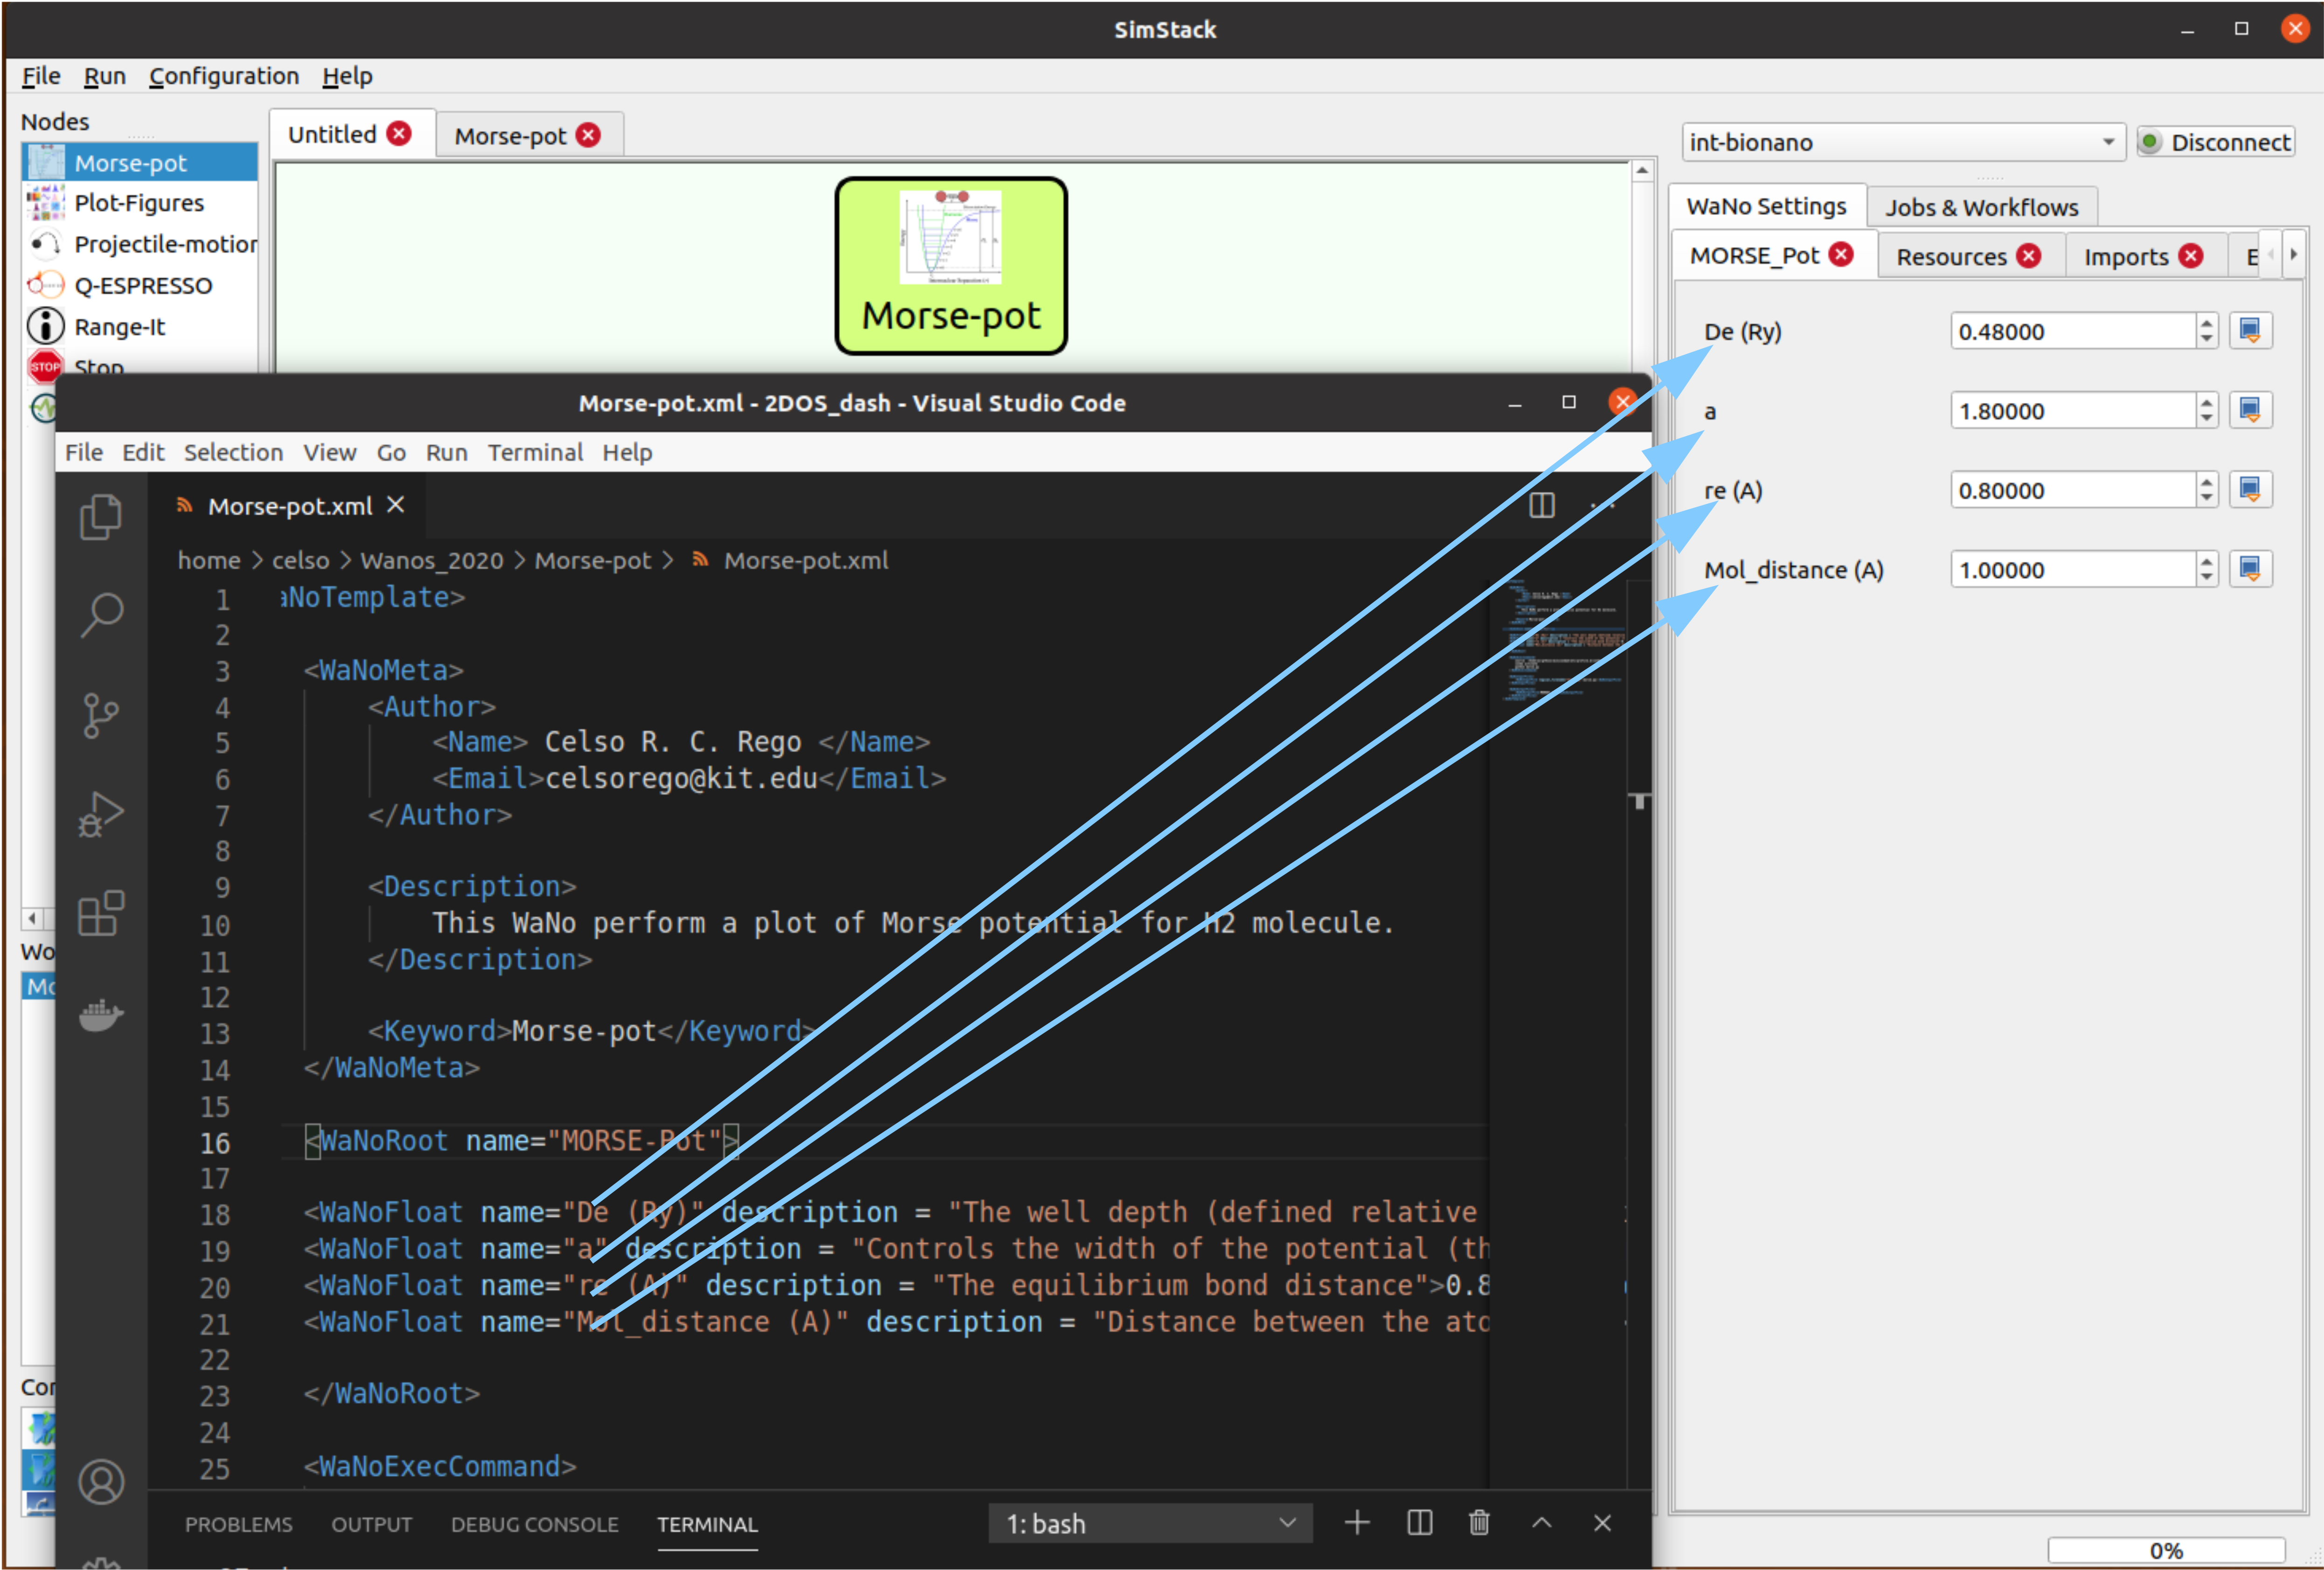Screen dimensions: 2324x1570
Task: Open the Accounts icon in VS Code
Action: (101, 1482)
